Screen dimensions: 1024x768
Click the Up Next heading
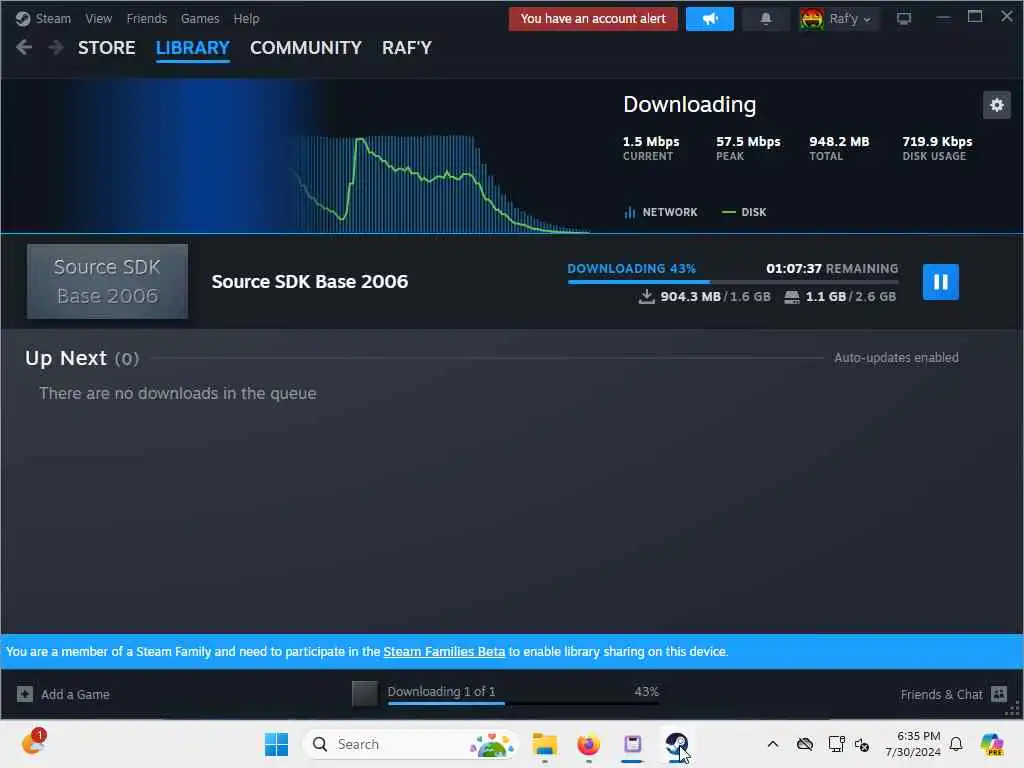tap(66, 358)
